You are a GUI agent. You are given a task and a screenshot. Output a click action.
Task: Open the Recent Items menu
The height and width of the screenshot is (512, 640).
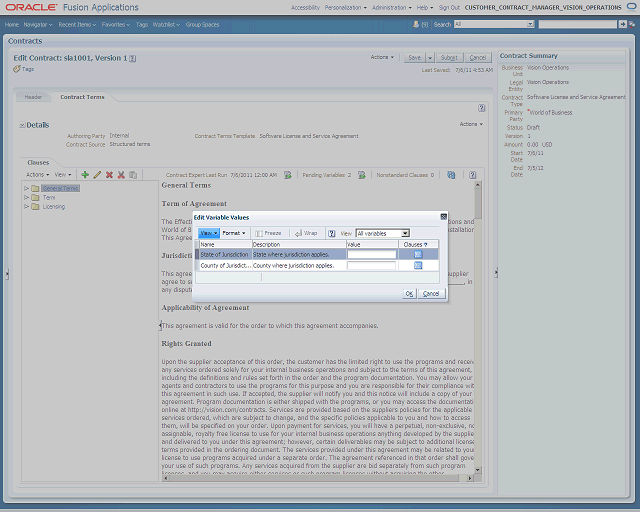tap(77, 24)
